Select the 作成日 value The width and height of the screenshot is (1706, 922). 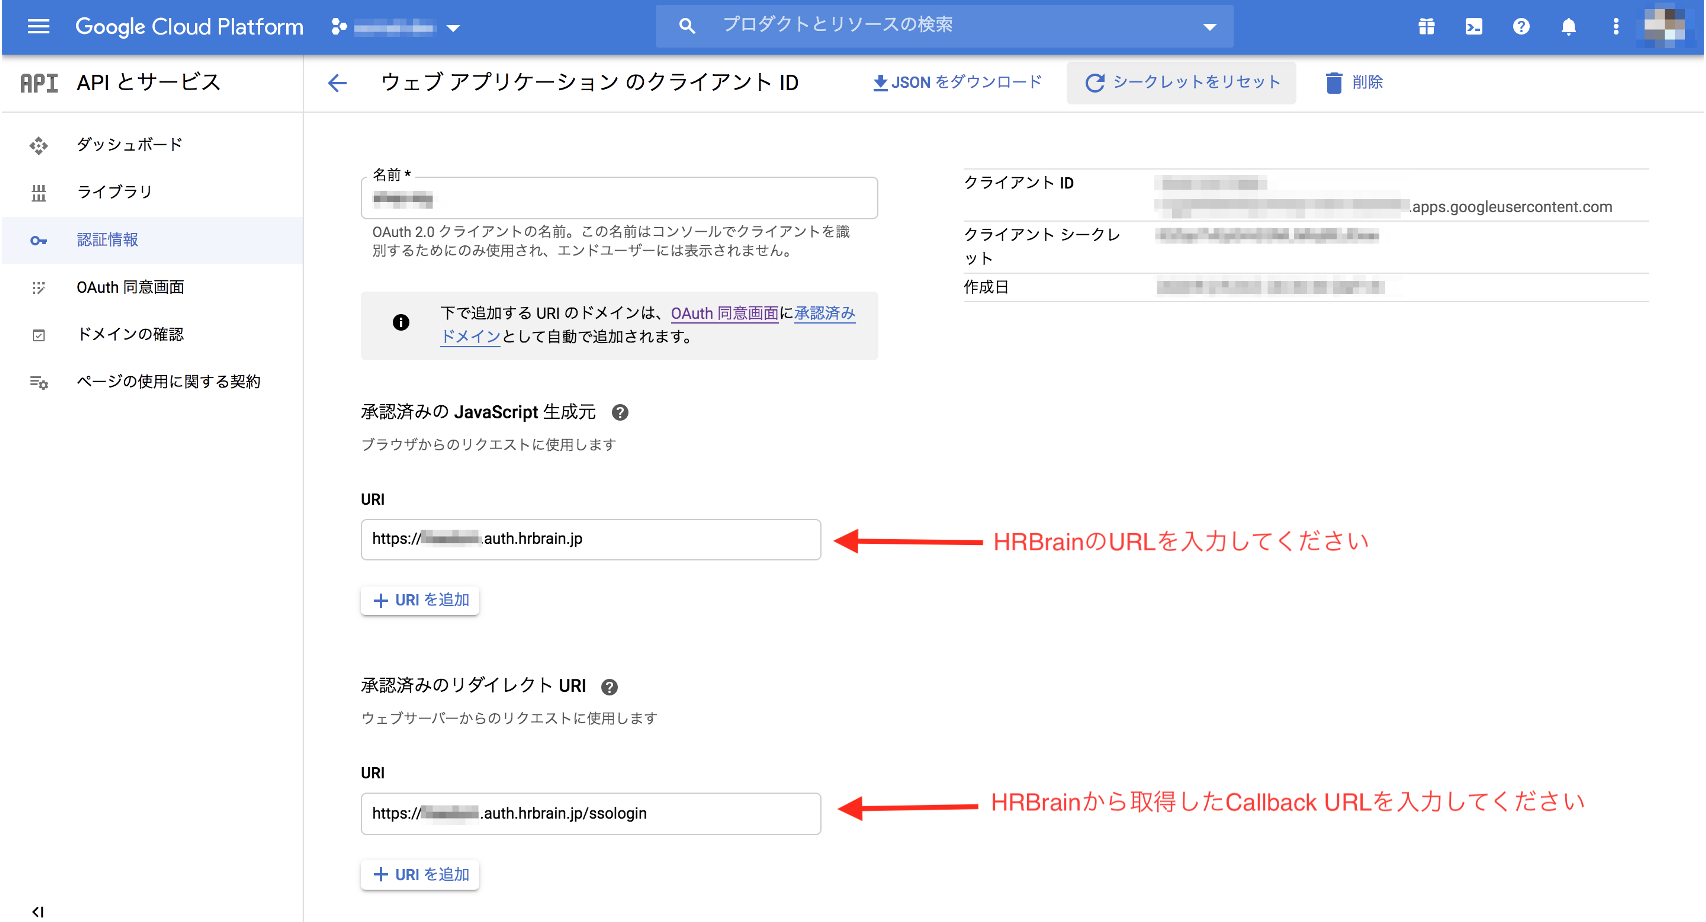coord(1270,287)
